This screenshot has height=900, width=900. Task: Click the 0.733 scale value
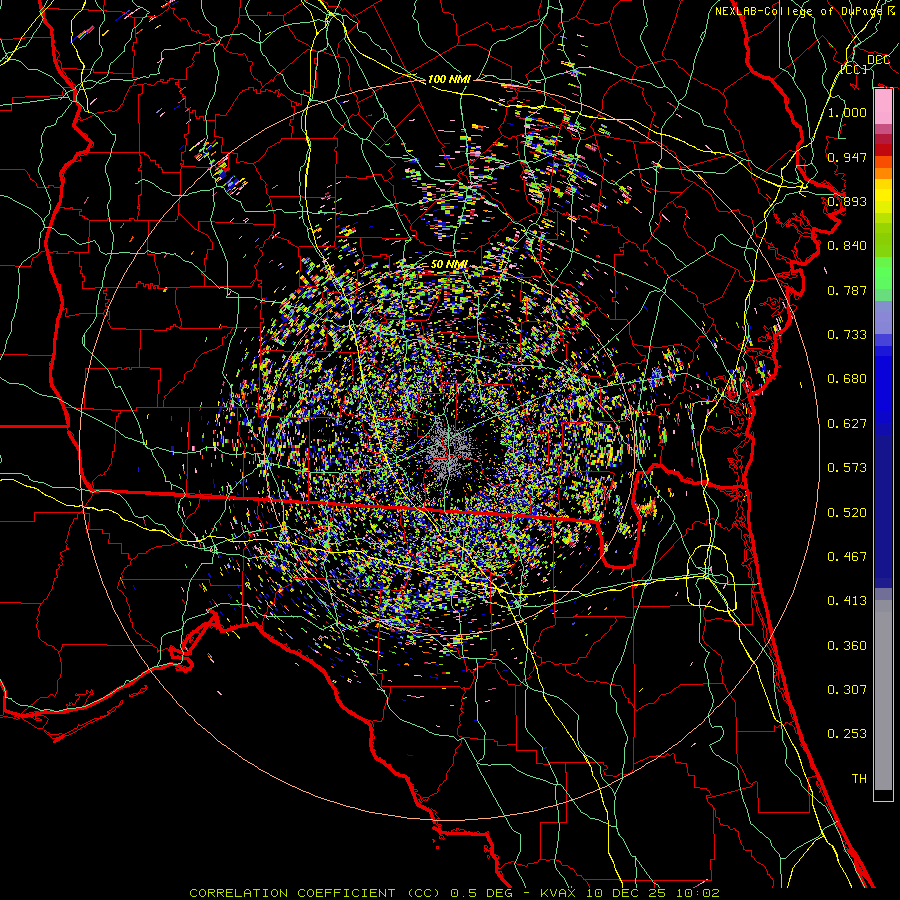pyautogui.click(x=847, y=335)
